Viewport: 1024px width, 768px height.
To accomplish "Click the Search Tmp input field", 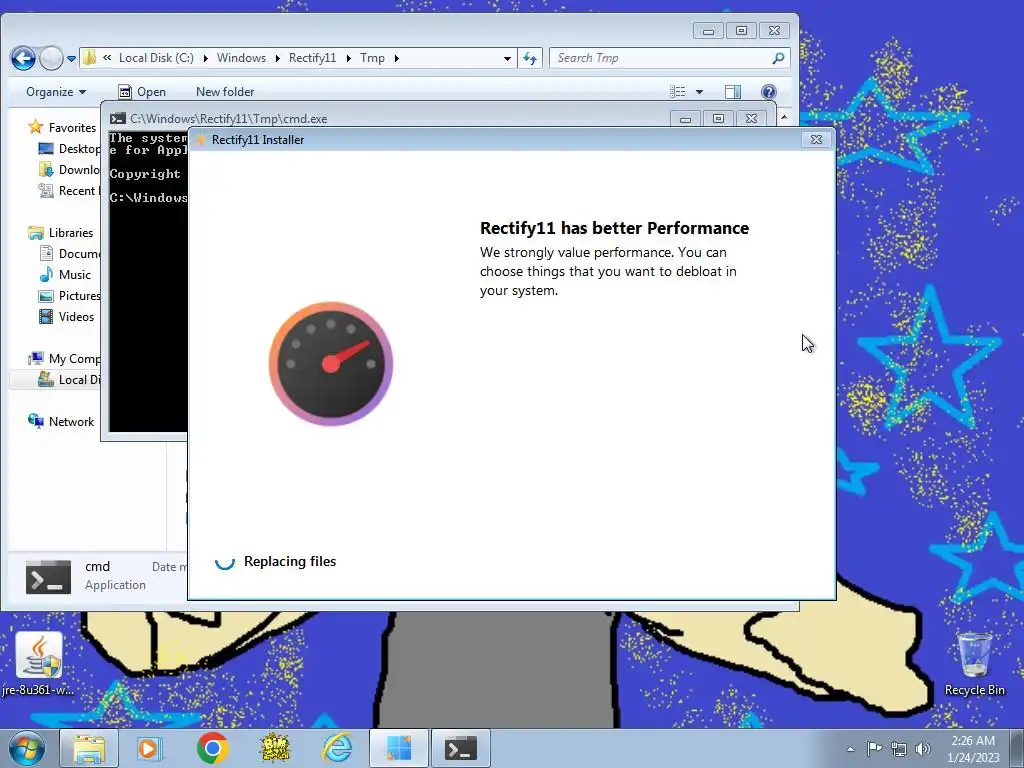I will tap(661, 58).
